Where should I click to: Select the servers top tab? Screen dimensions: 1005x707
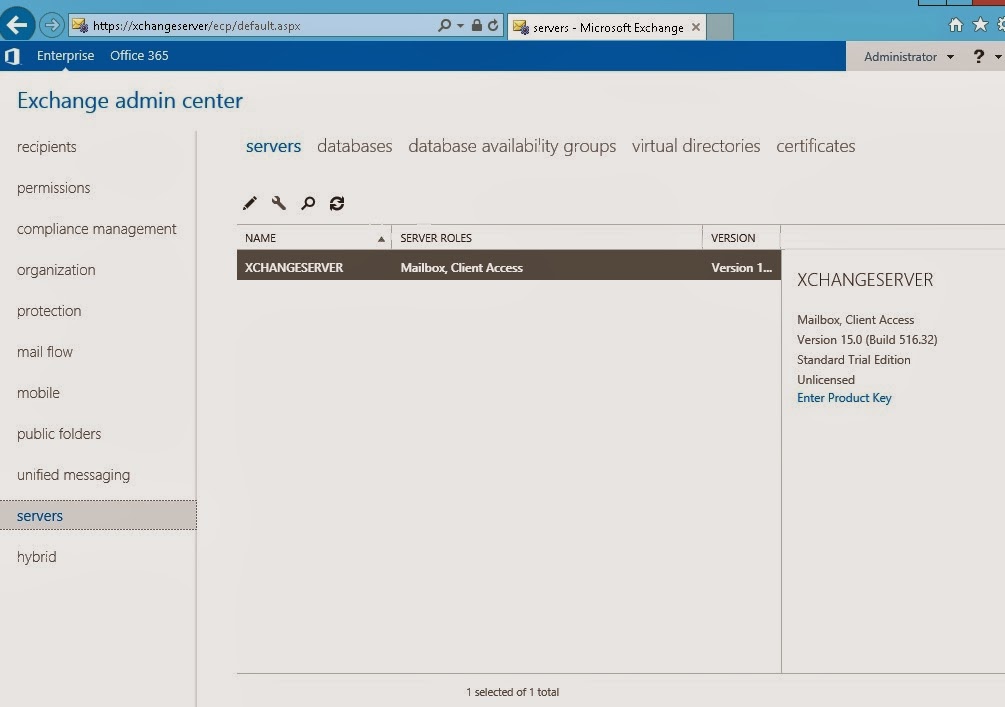click(x=274, y=146)
